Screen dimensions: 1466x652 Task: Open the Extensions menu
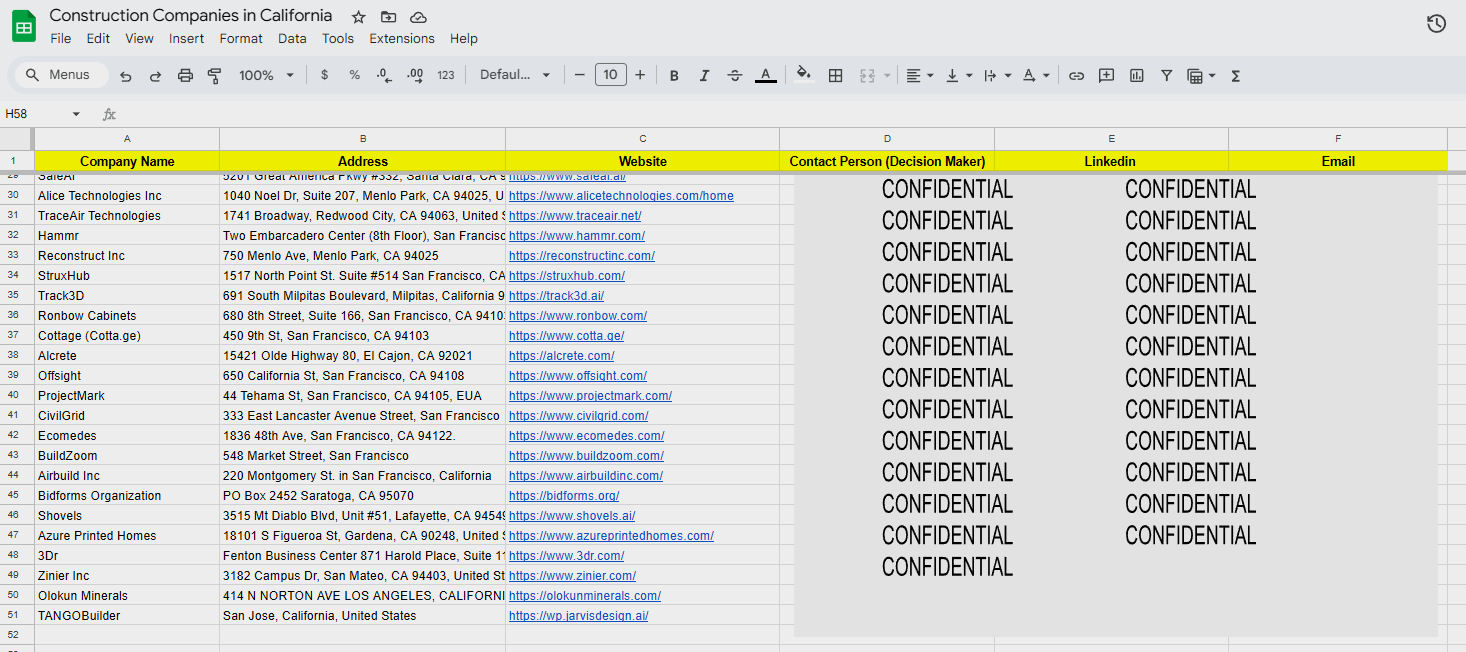coord(402,38)
